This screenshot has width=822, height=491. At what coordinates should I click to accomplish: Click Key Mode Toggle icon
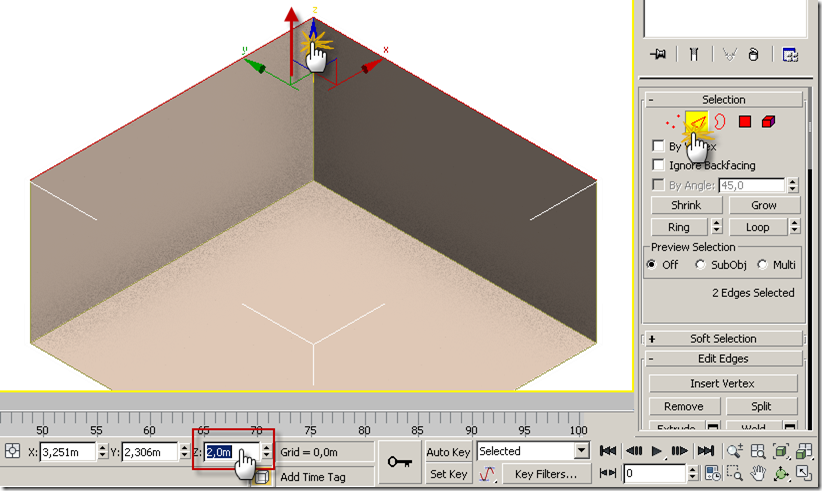pyautogui.click(x=608, y=473)
